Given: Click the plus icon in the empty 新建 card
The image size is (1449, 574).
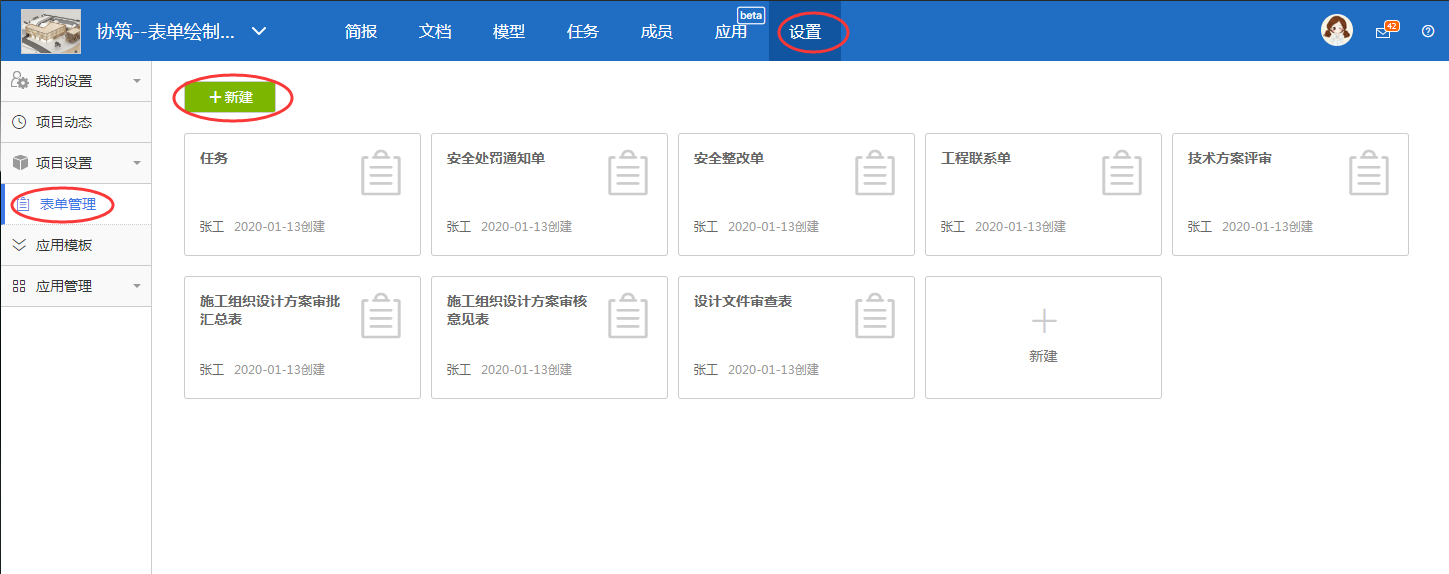Looking at the screenshot, I should click(1043, 321).
